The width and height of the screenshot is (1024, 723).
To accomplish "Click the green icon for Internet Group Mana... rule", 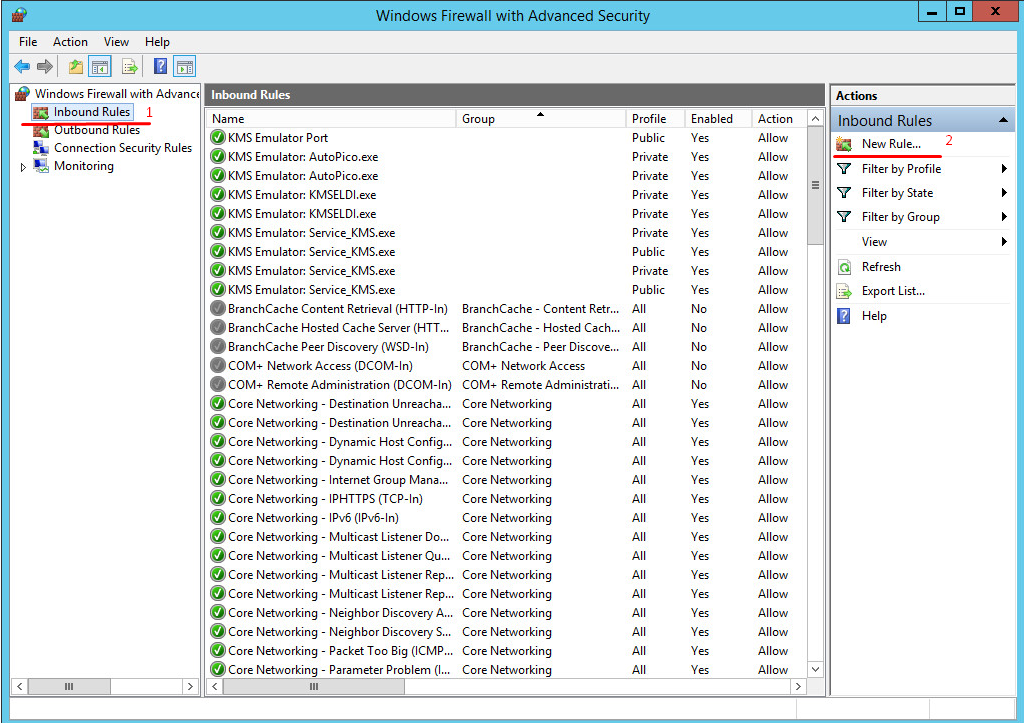I will [x=218, y=480].
